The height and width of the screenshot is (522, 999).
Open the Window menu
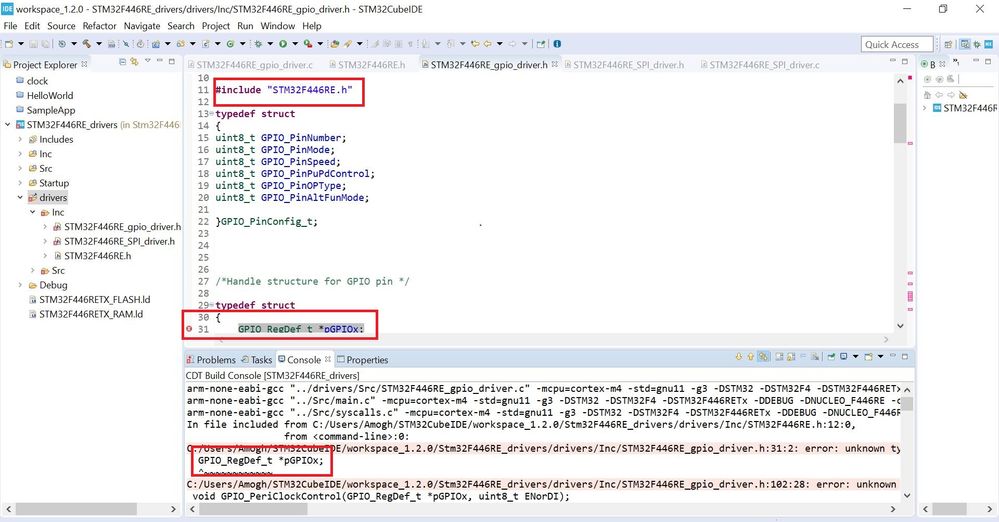[x=277, y=26]
